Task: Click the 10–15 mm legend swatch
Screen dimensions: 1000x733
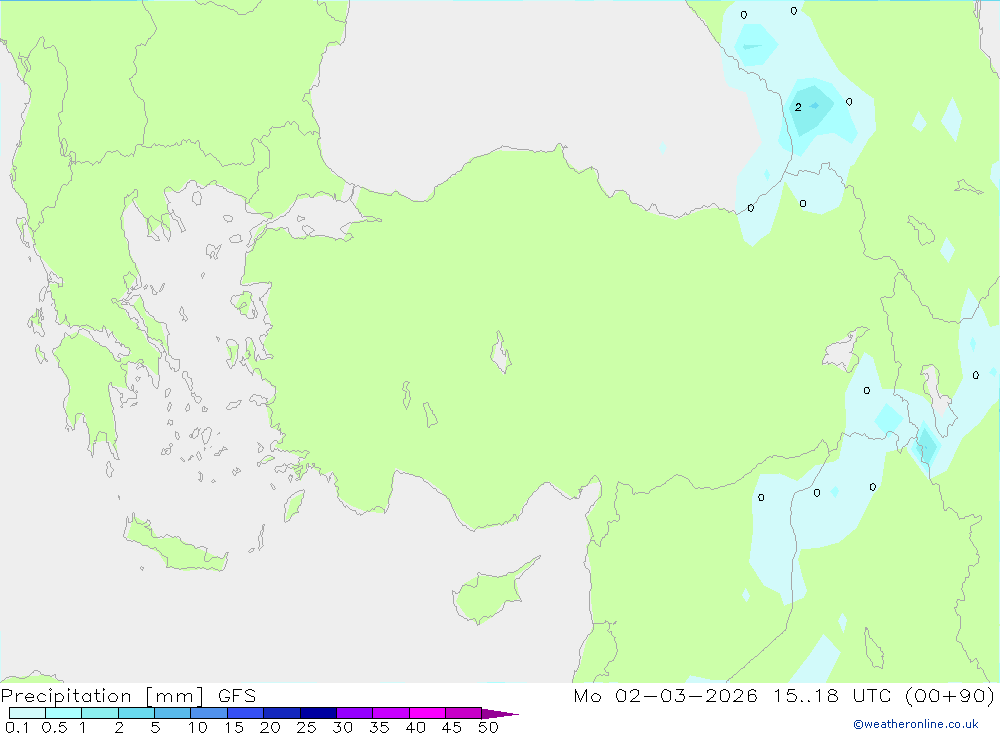Action: coord(209,713)
